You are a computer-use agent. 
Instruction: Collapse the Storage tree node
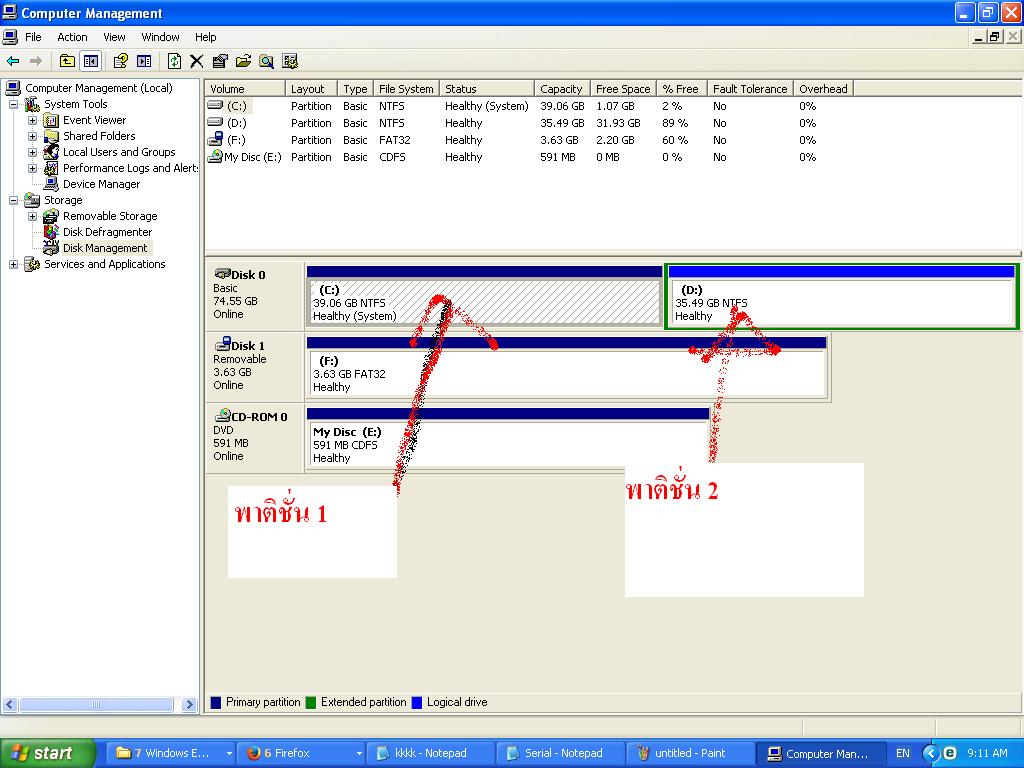(x=13, y=200)
